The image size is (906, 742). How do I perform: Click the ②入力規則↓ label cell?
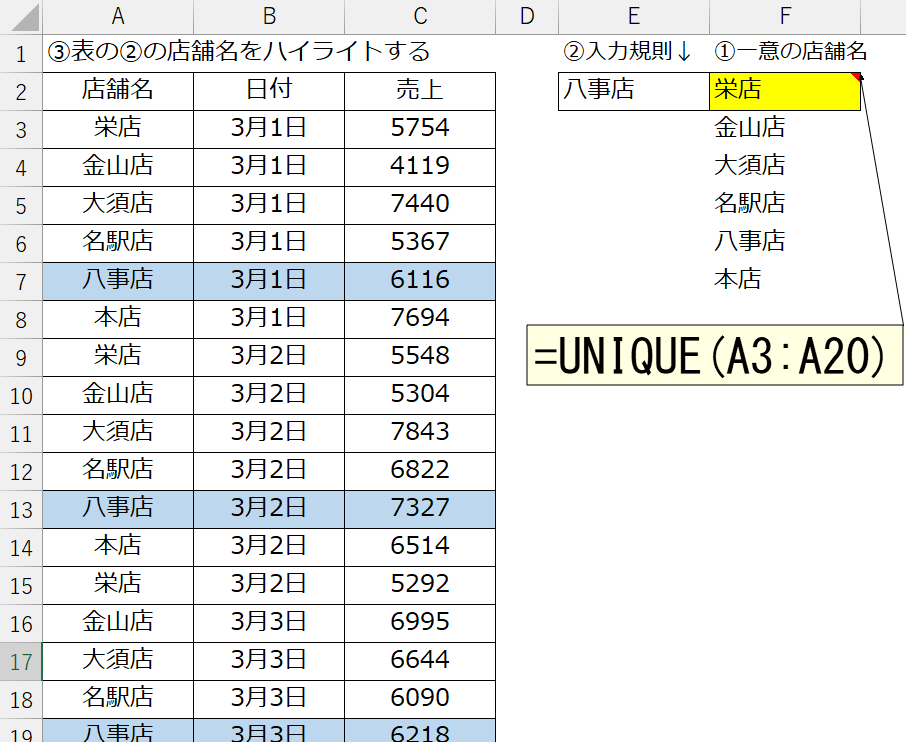coord(634,53)
